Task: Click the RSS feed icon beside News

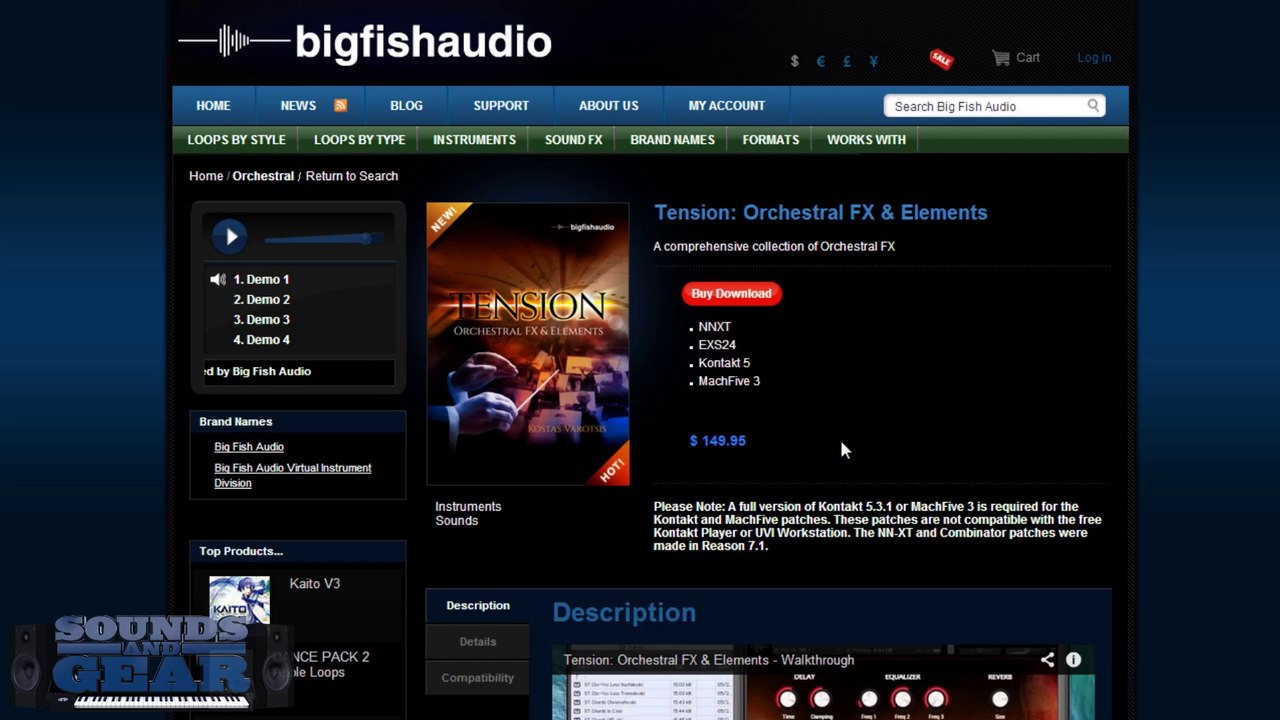Action: 340,105
